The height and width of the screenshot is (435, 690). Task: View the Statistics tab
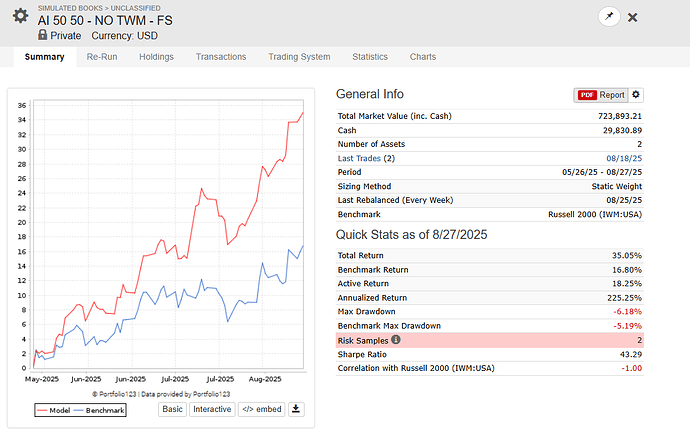[370, 57]
